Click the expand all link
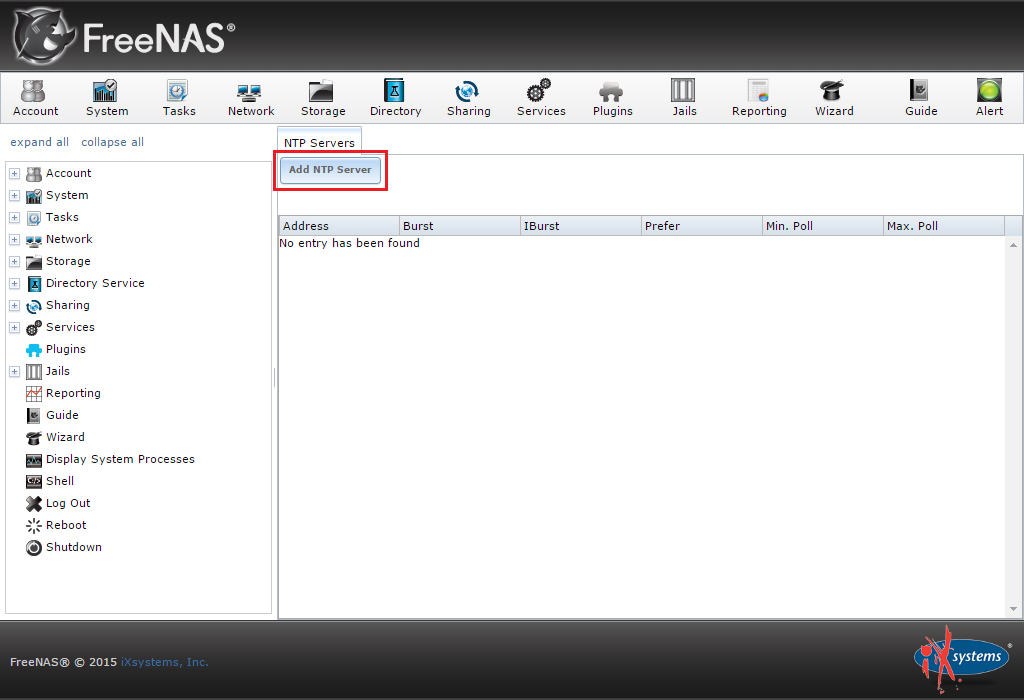 coord(39,142)
